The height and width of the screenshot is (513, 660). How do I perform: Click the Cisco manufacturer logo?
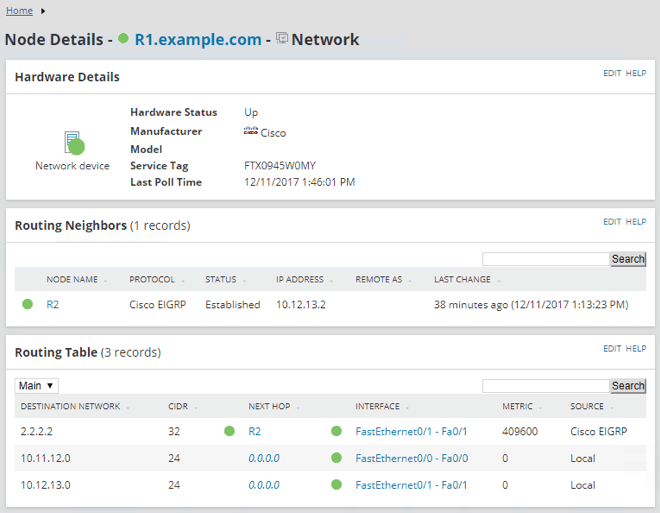coord(250,131)
